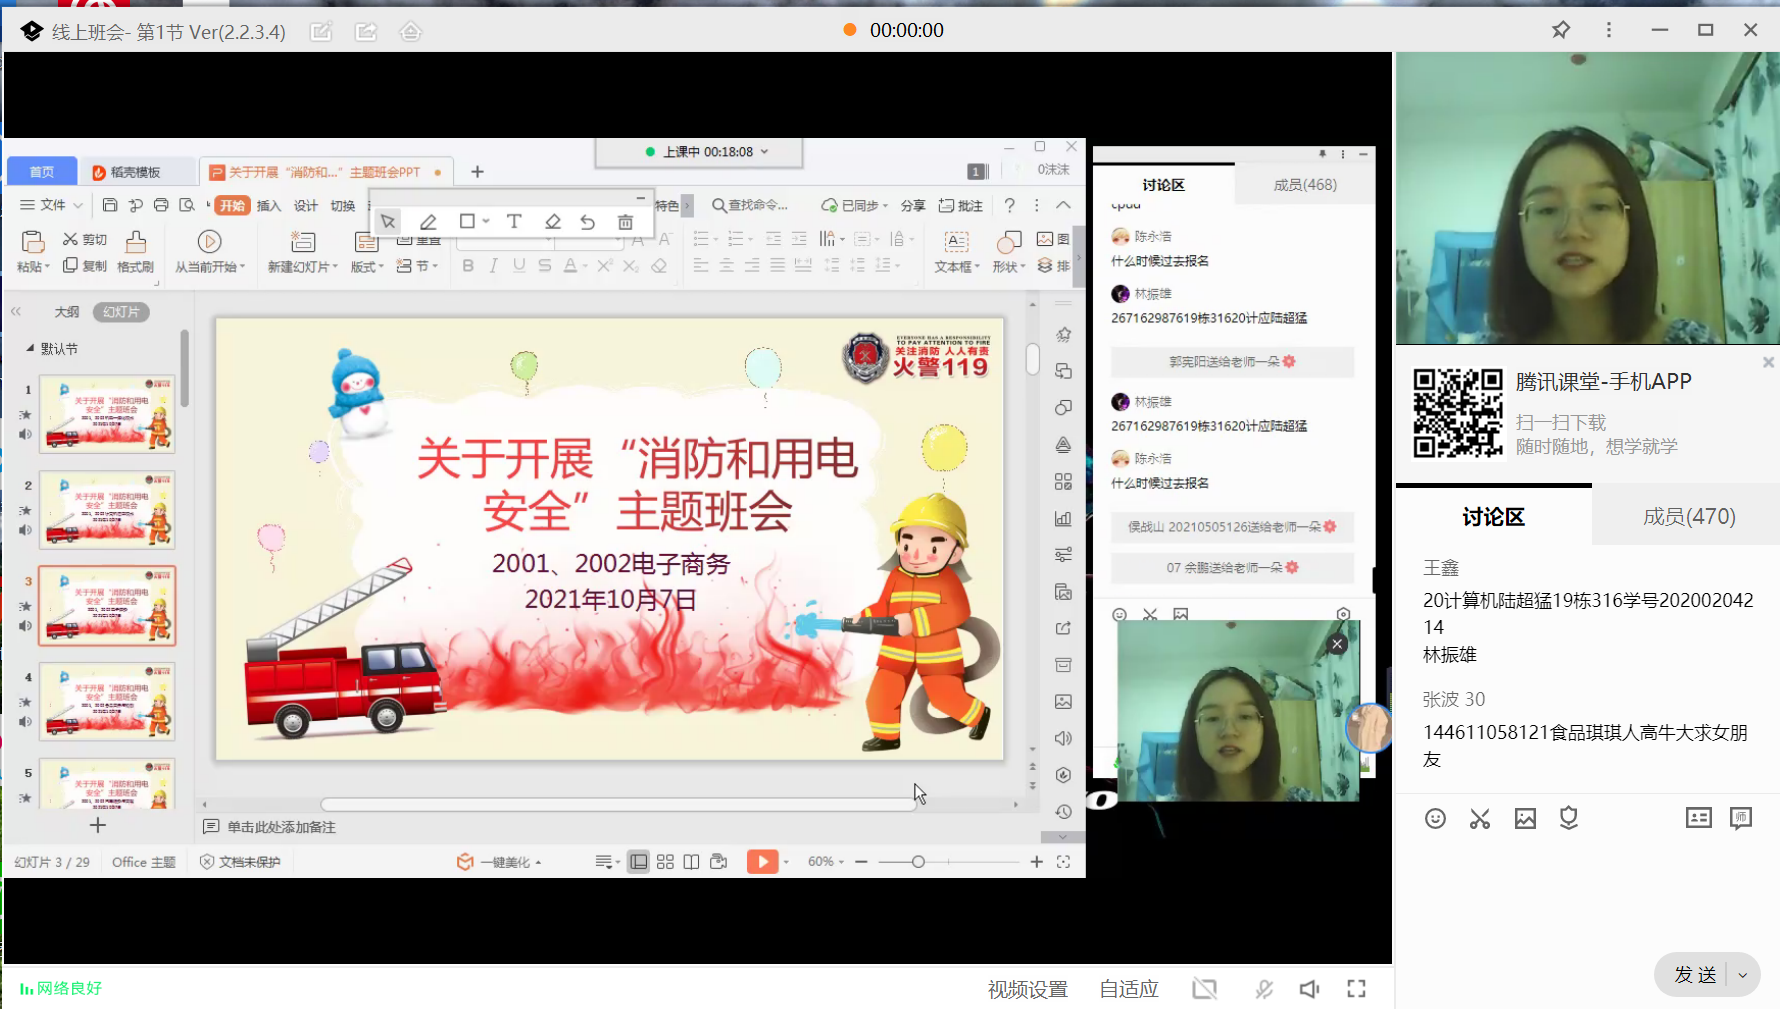Click the 视频设置 button
The height and width of the screenshot is (1009, 1780).
(x=1027, y=989)
